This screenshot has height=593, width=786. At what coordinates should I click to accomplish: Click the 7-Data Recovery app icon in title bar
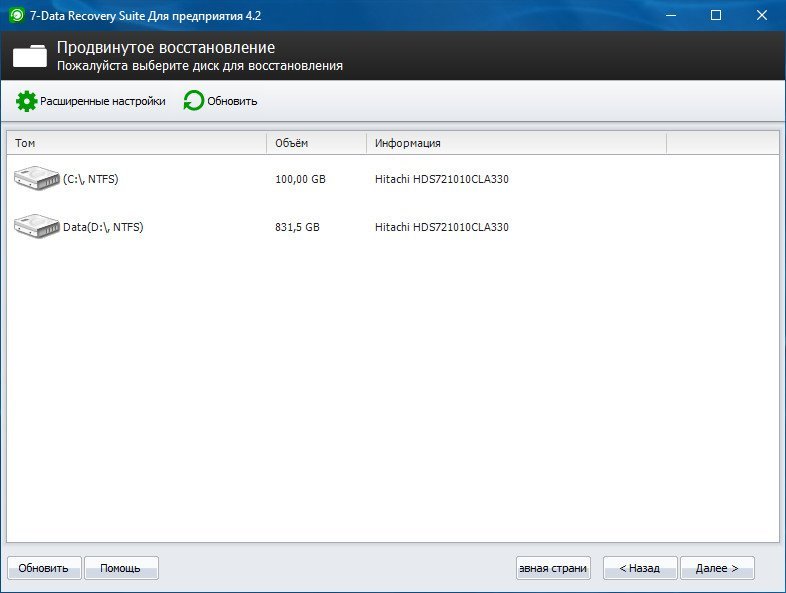point(16,16)
